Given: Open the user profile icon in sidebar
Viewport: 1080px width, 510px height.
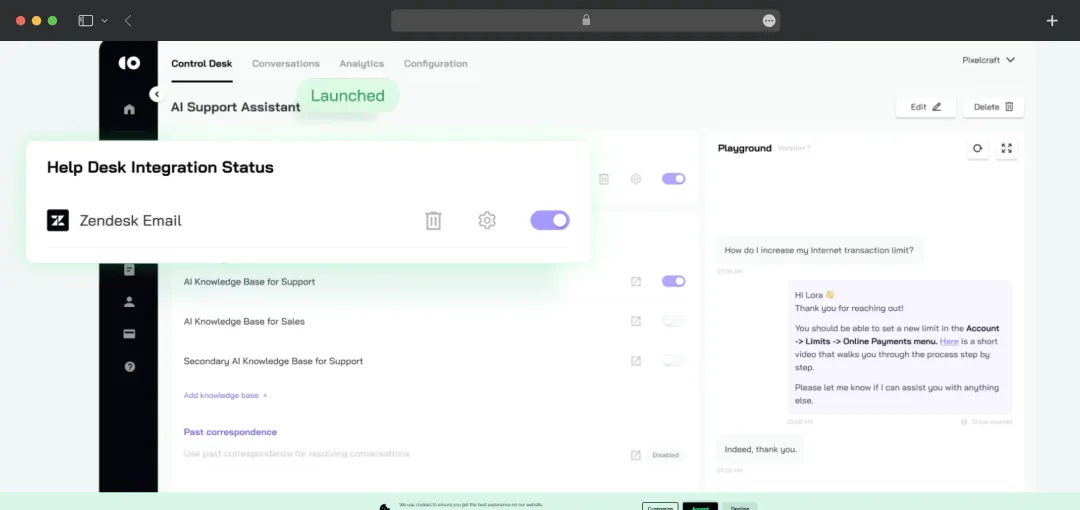Looking at the screenshot, I should [129, 302].
